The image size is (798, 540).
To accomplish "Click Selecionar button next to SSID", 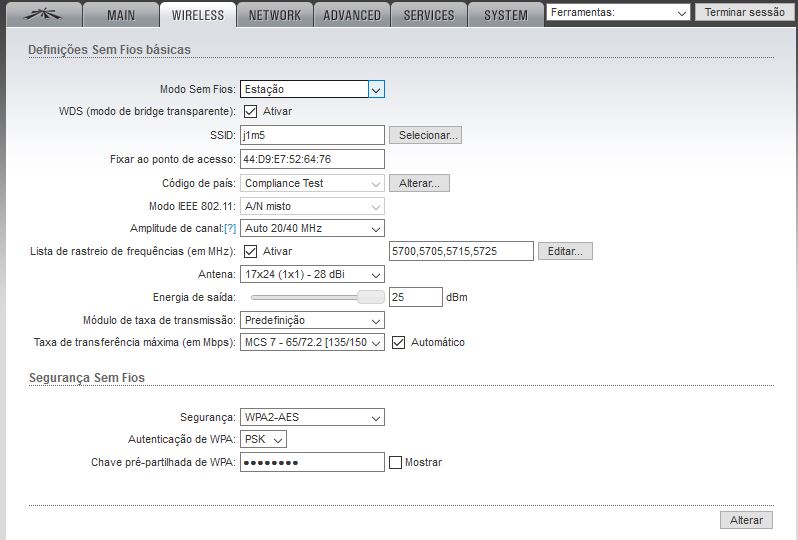I will [x=425, y=135].
